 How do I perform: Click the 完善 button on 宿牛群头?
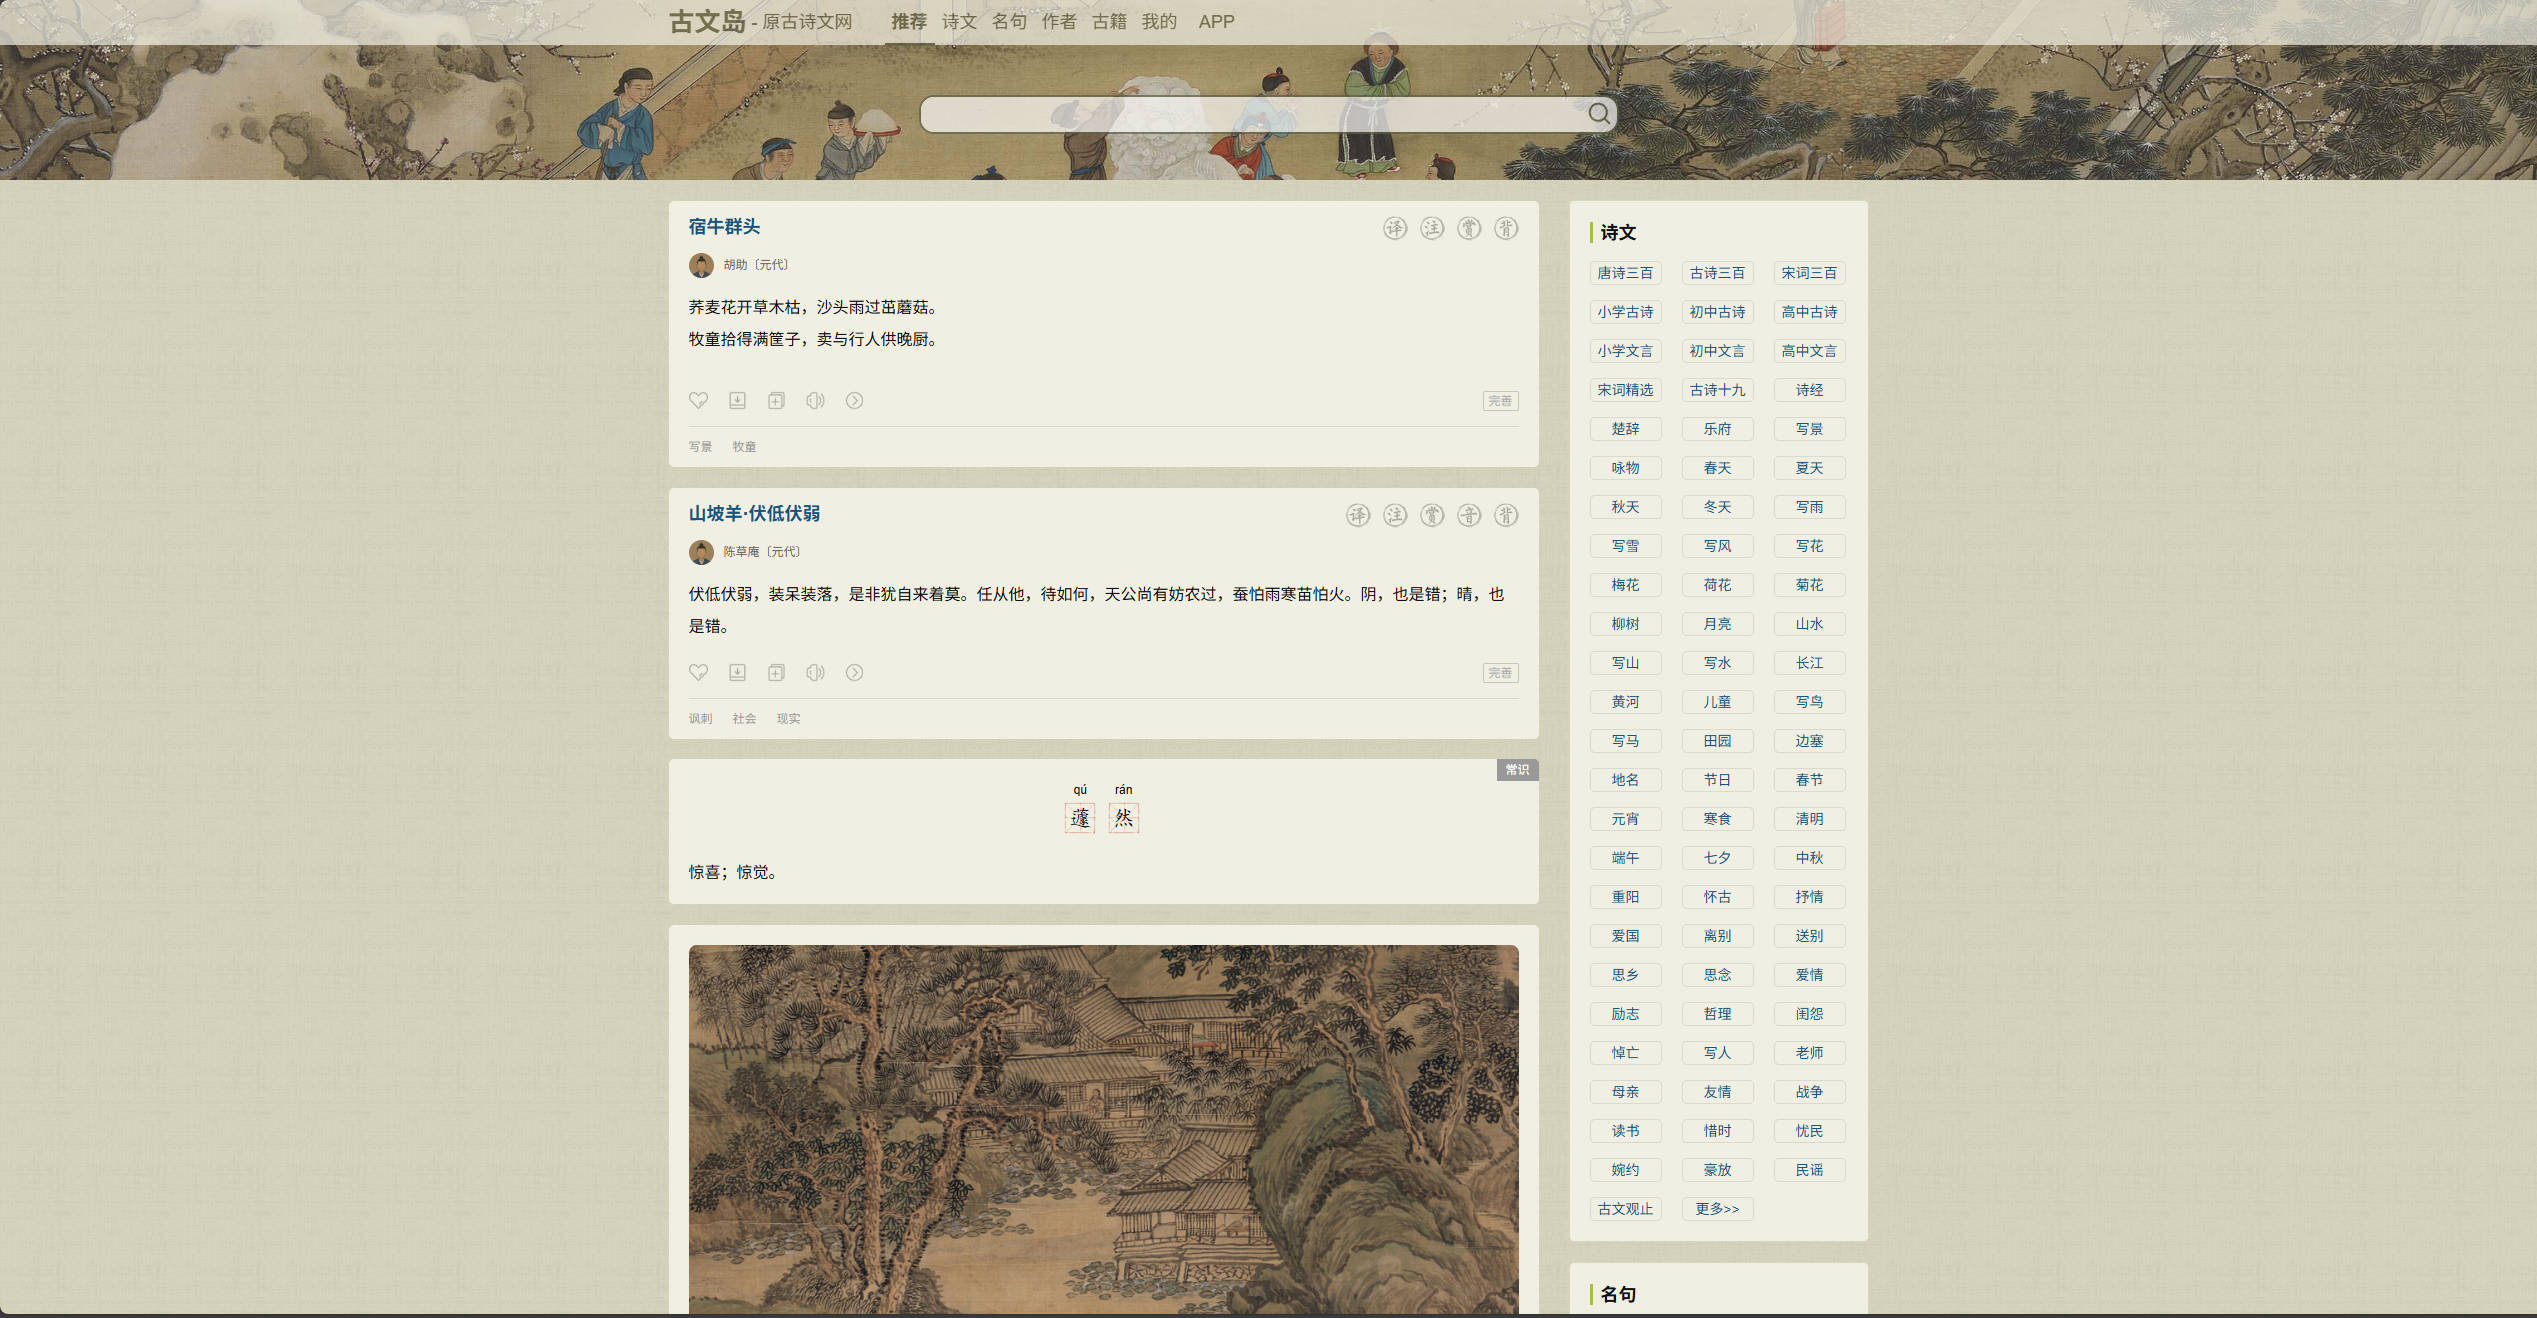tap(1500, 401)
